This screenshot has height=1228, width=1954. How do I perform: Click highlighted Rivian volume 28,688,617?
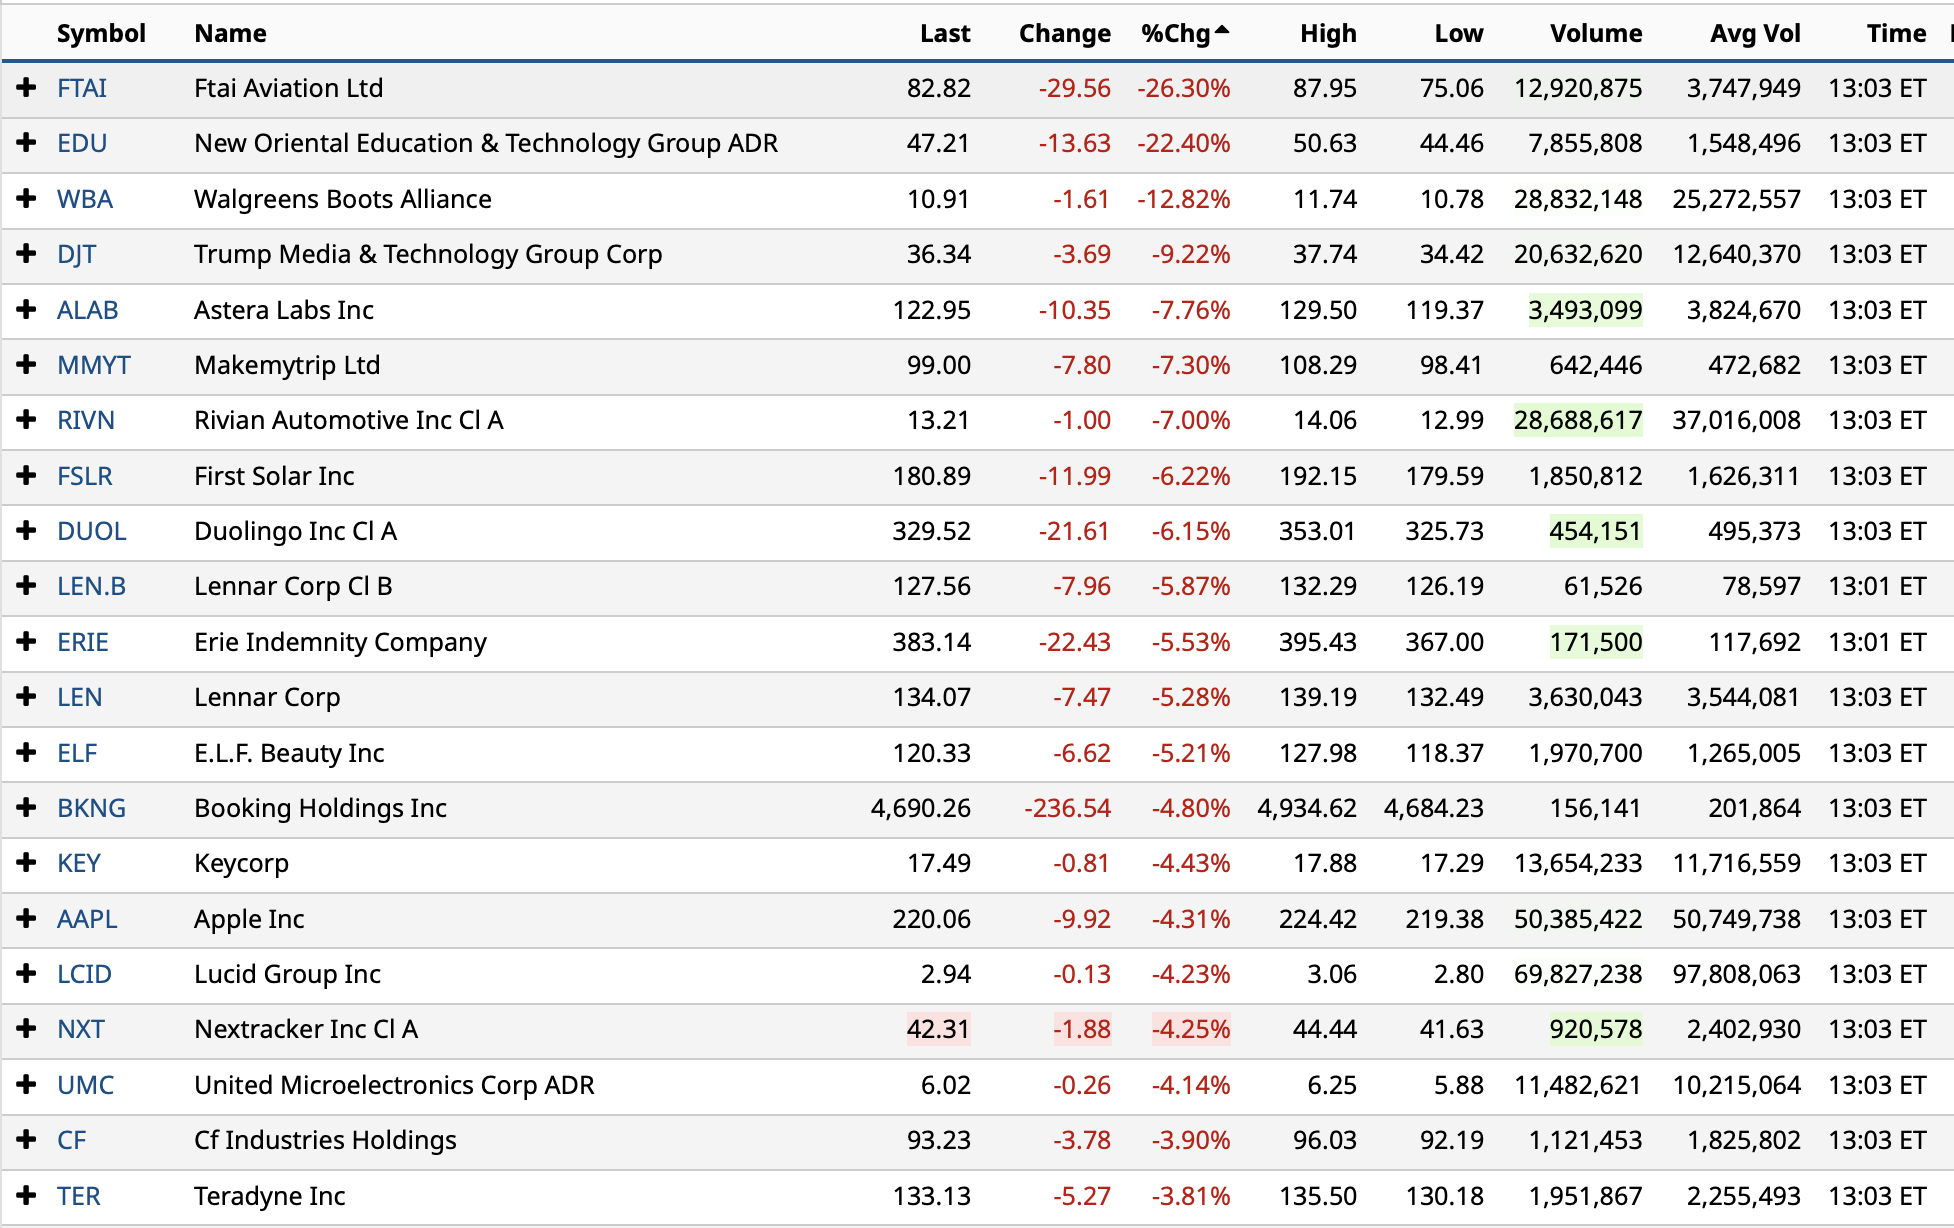pyautogui.click(x=1577, y=420)
